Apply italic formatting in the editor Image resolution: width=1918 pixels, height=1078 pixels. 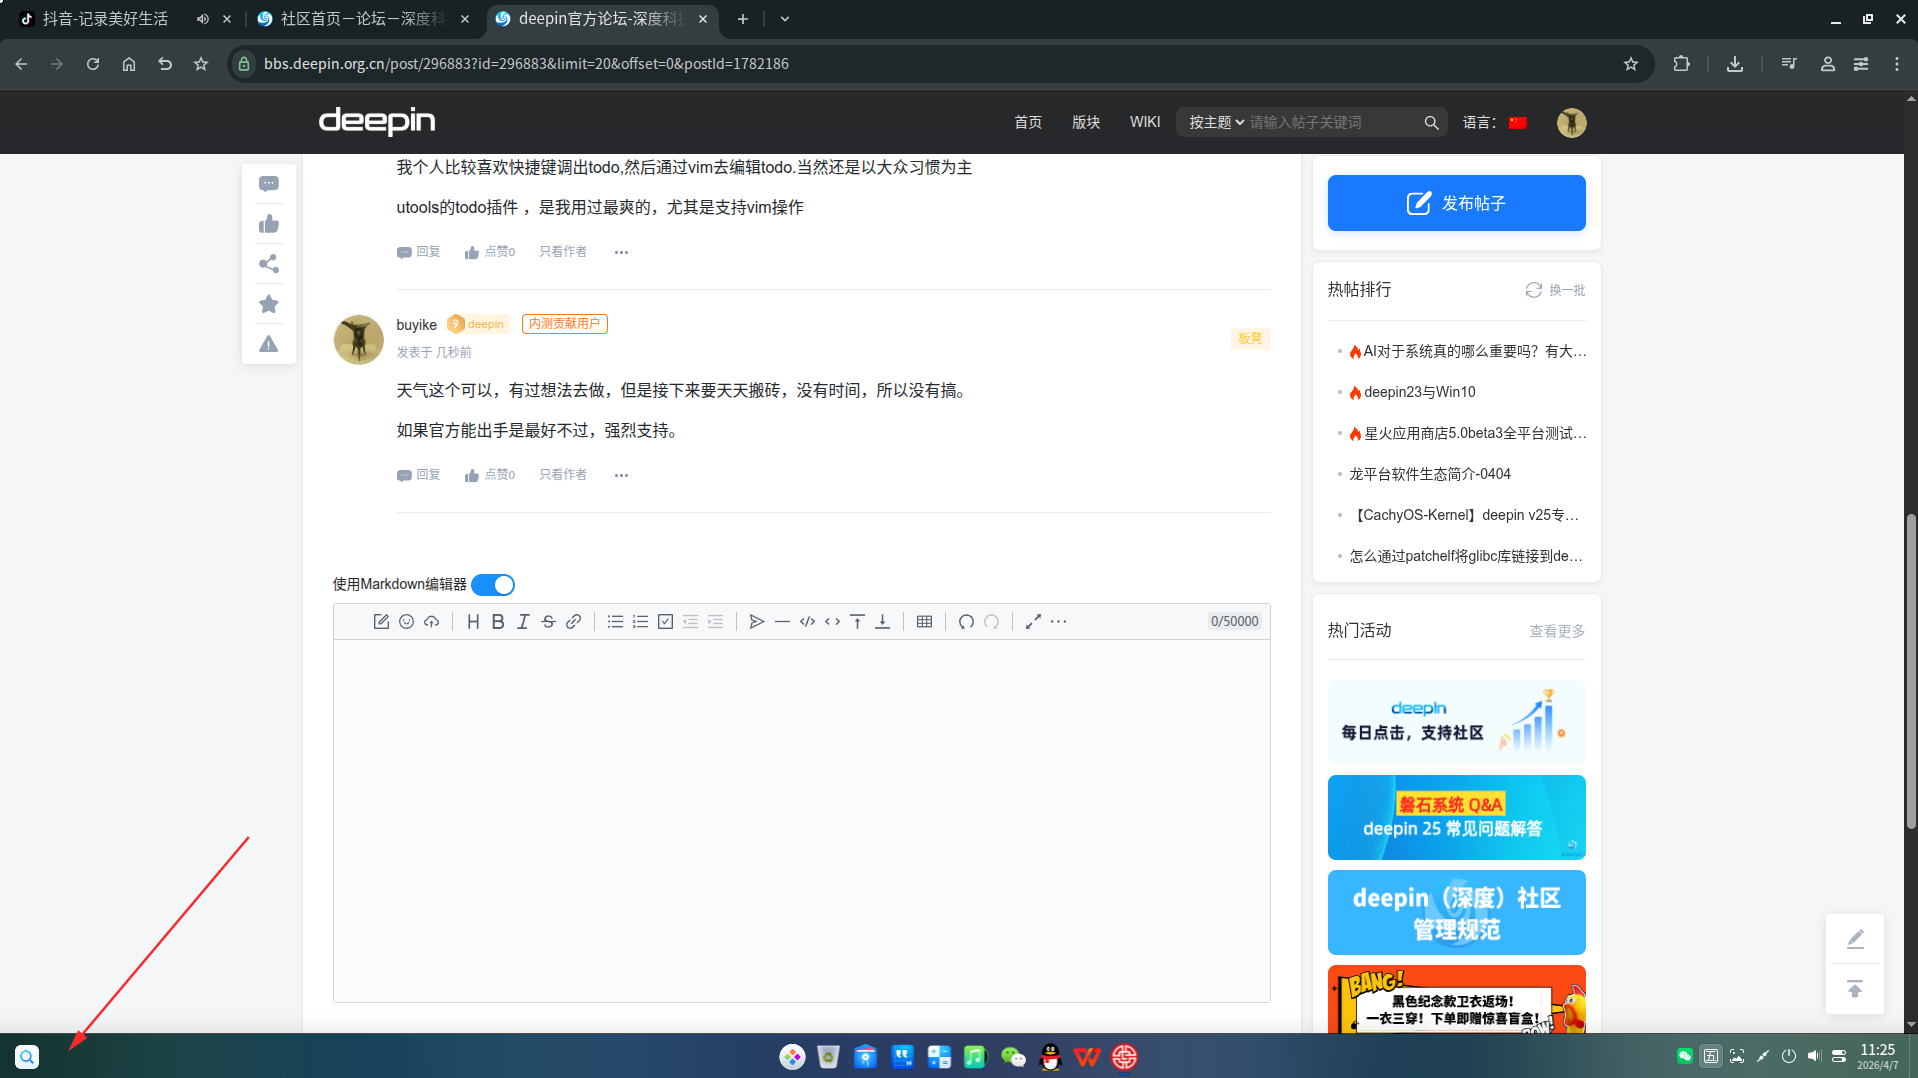[x=523, y=622]
